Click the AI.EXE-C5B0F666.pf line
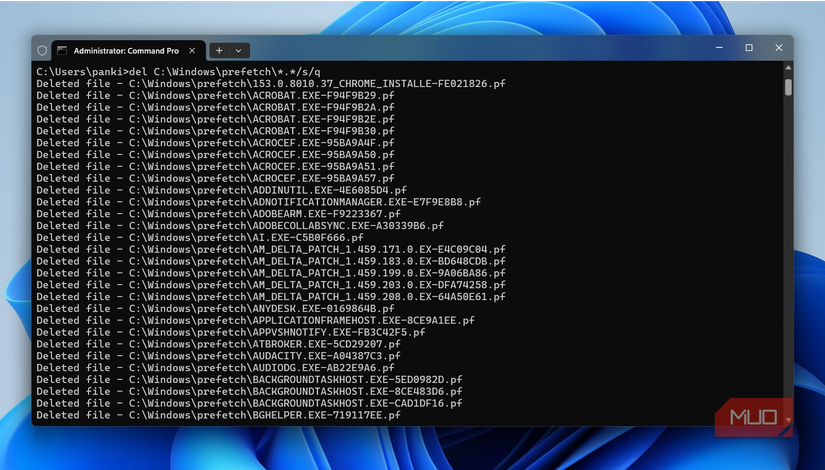The width and height of the screenshot is (825, 470). (x=200, y=237)
